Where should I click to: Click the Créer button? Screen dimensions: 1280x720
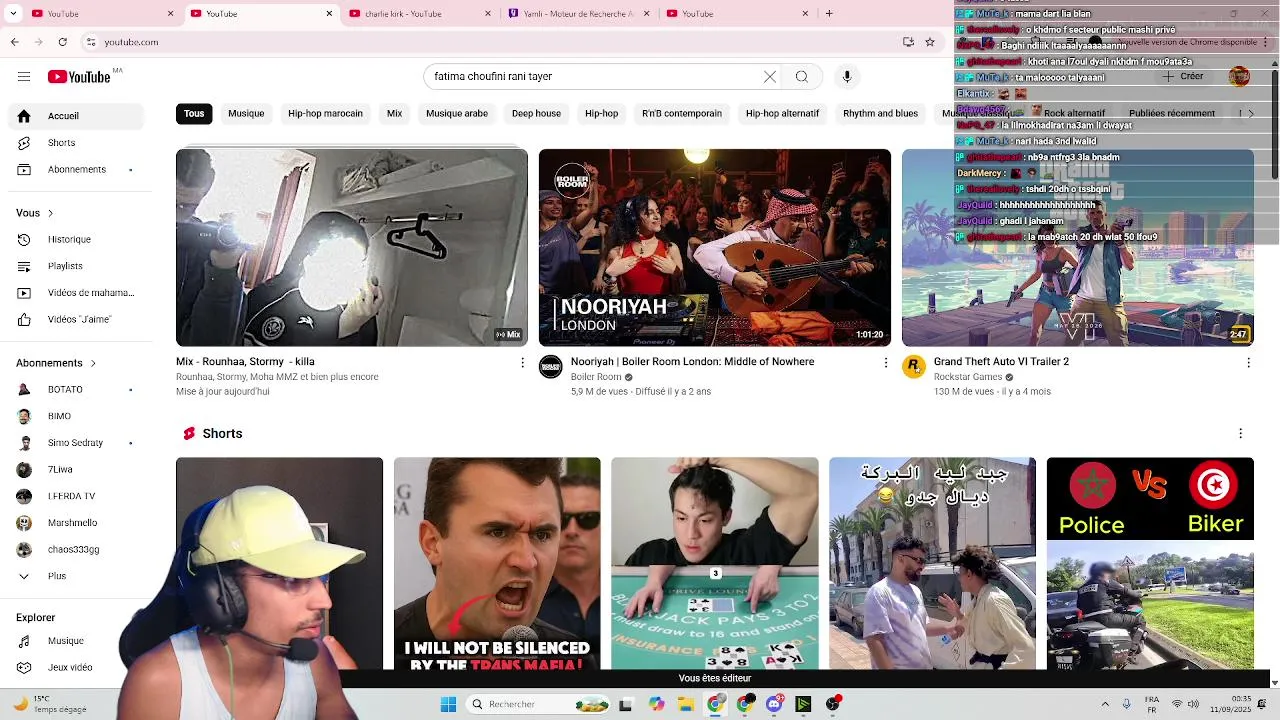tap(1183, 77)
